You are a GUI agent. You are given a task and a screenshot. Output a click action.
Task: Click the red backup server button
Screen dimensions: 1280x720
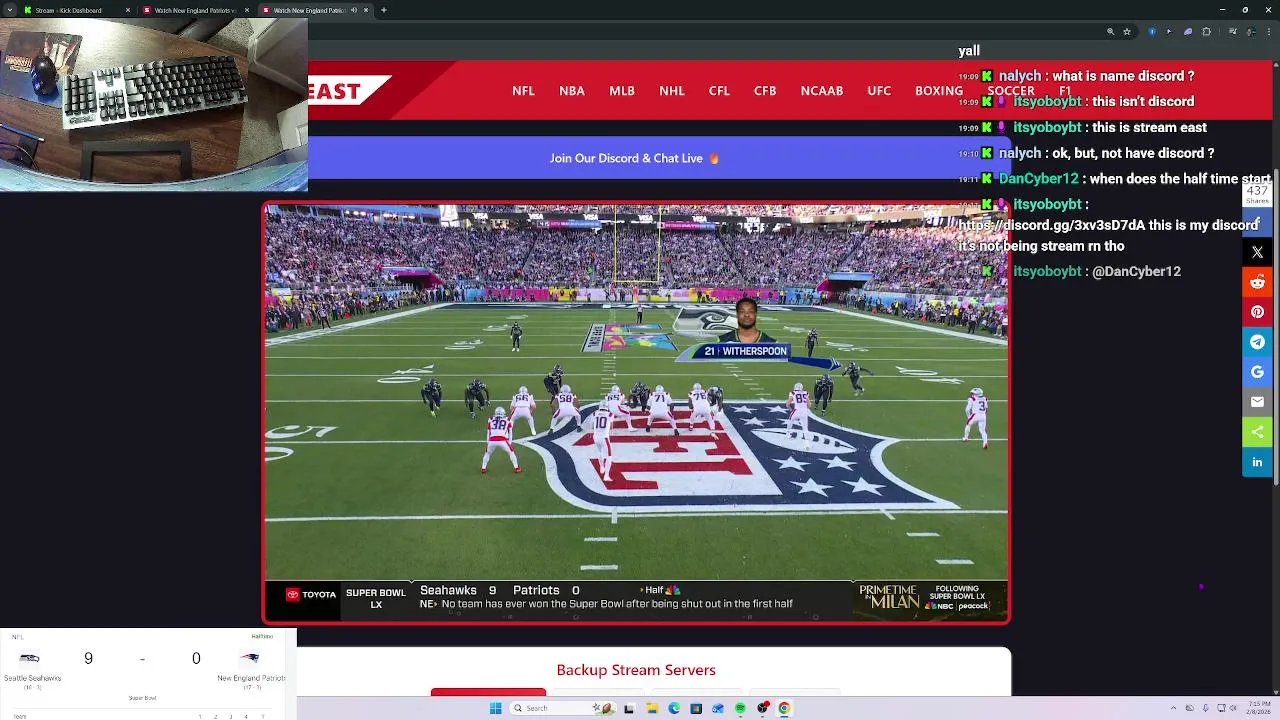488,692
